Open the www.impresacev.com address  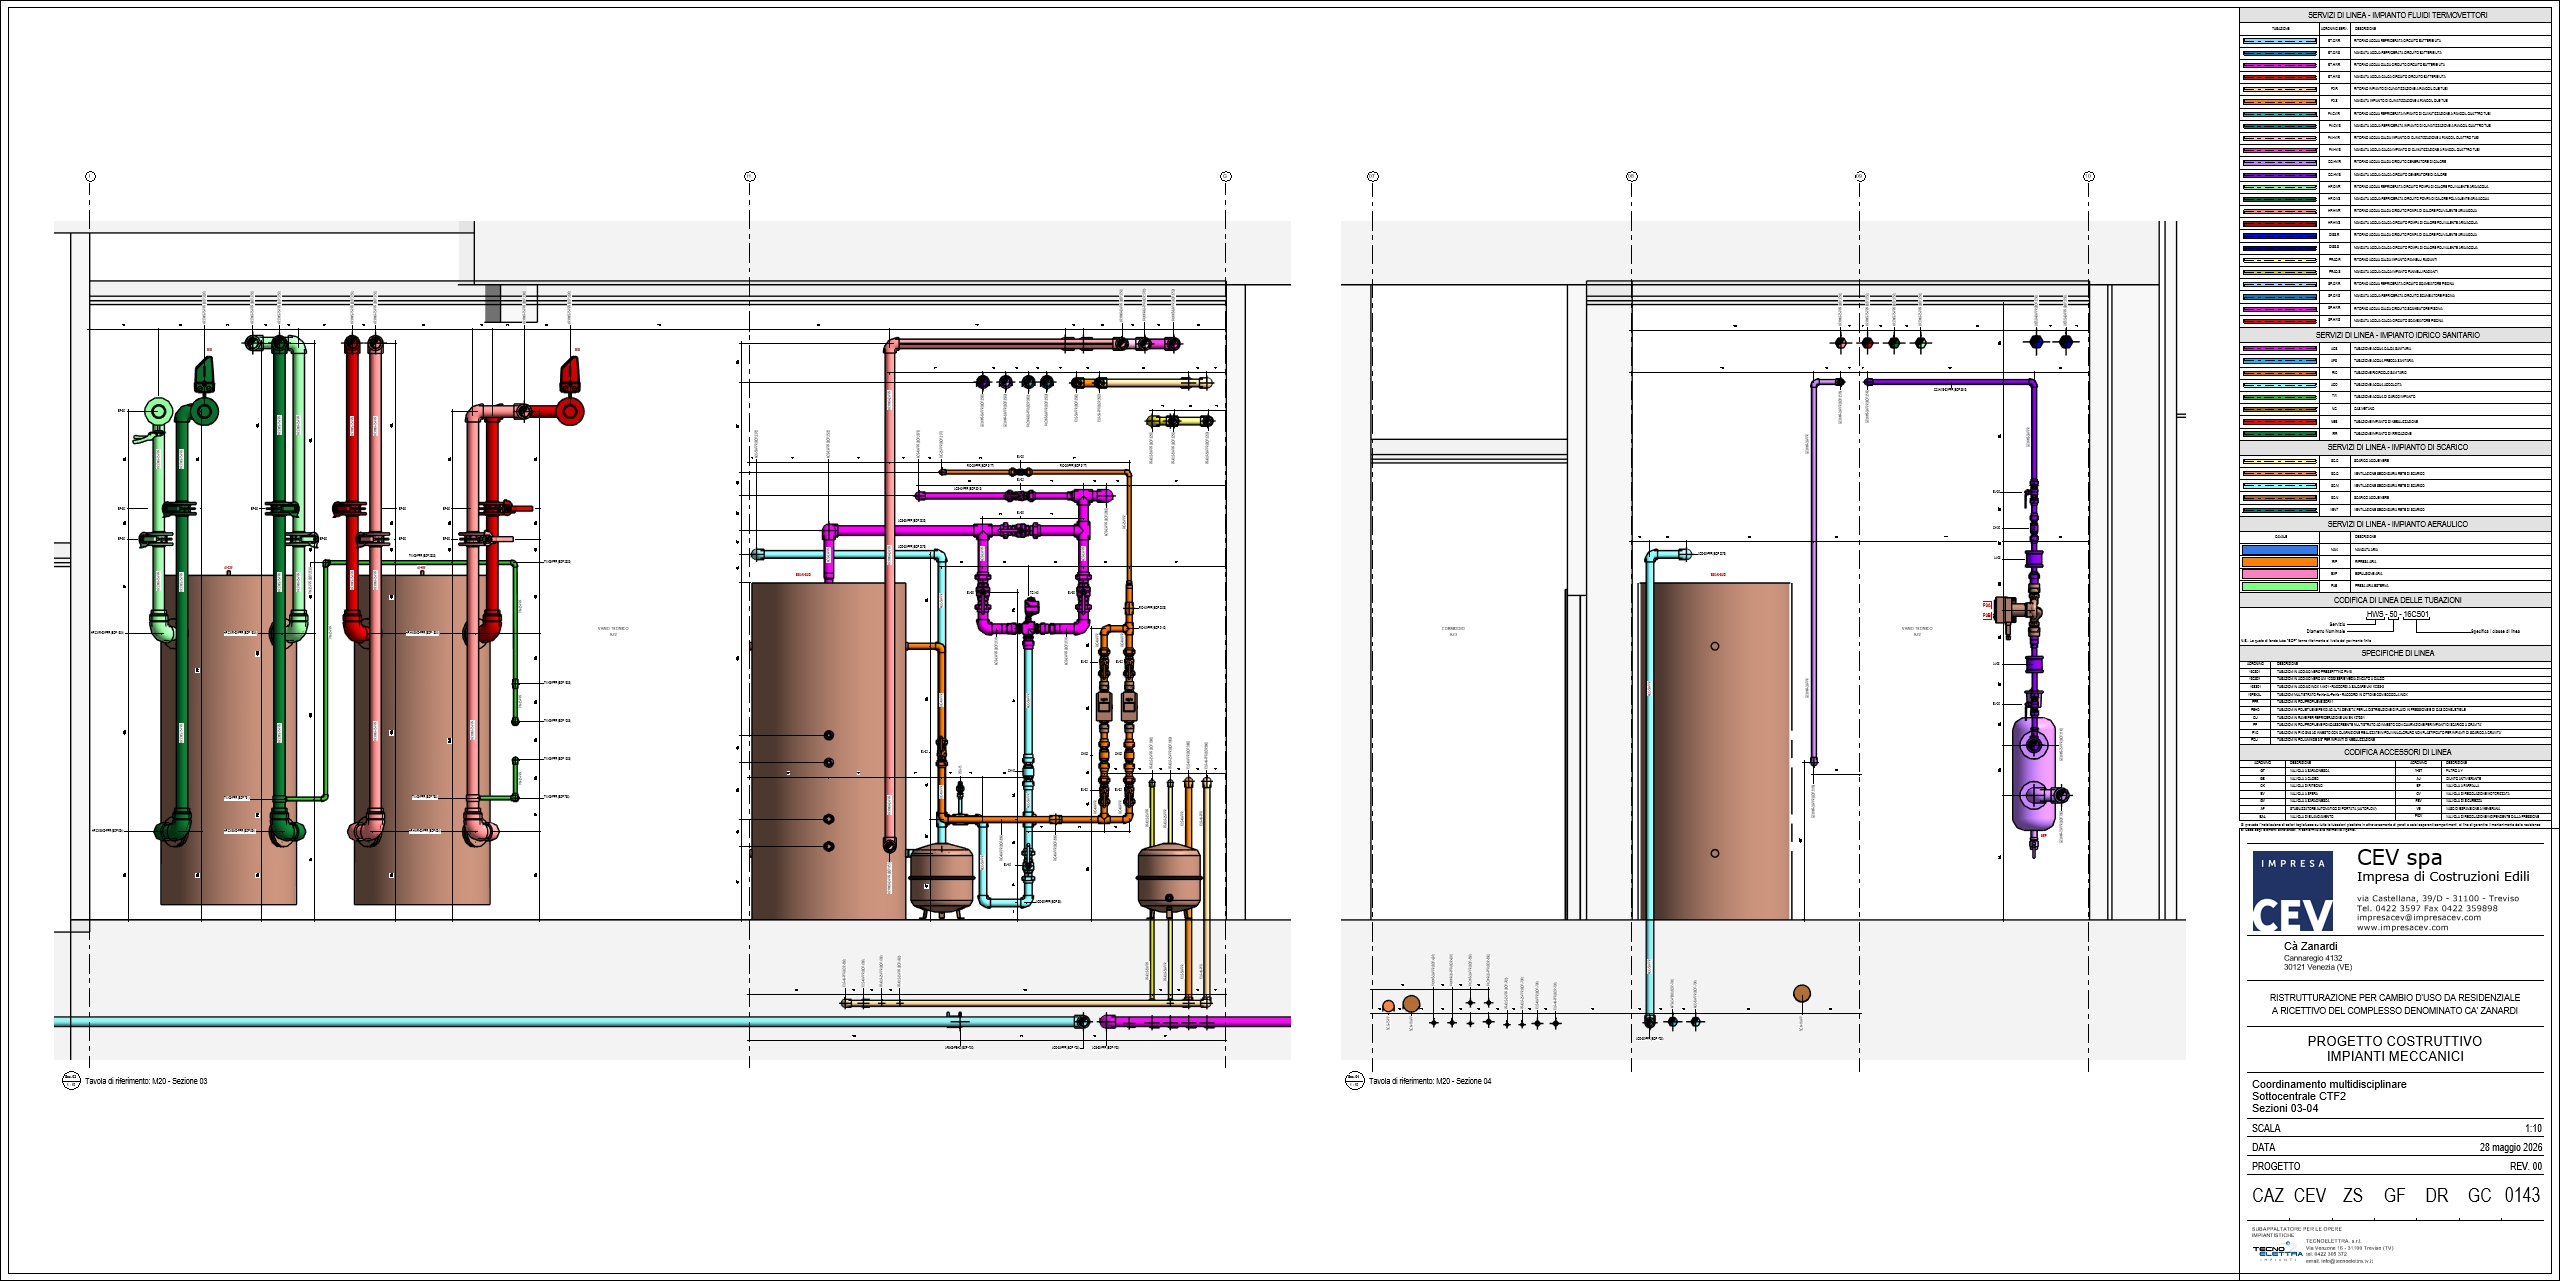(x=2403, y=927)
